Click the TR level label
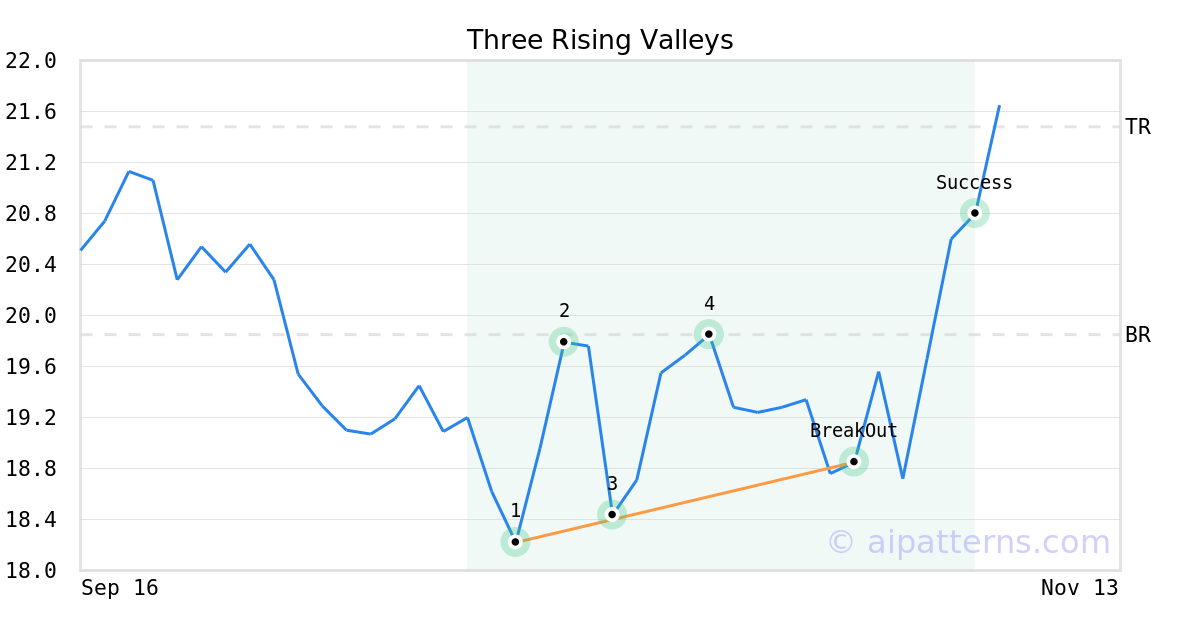Screen dimensions: 1200x630 pyautogui.click(x=1138, y=127)
